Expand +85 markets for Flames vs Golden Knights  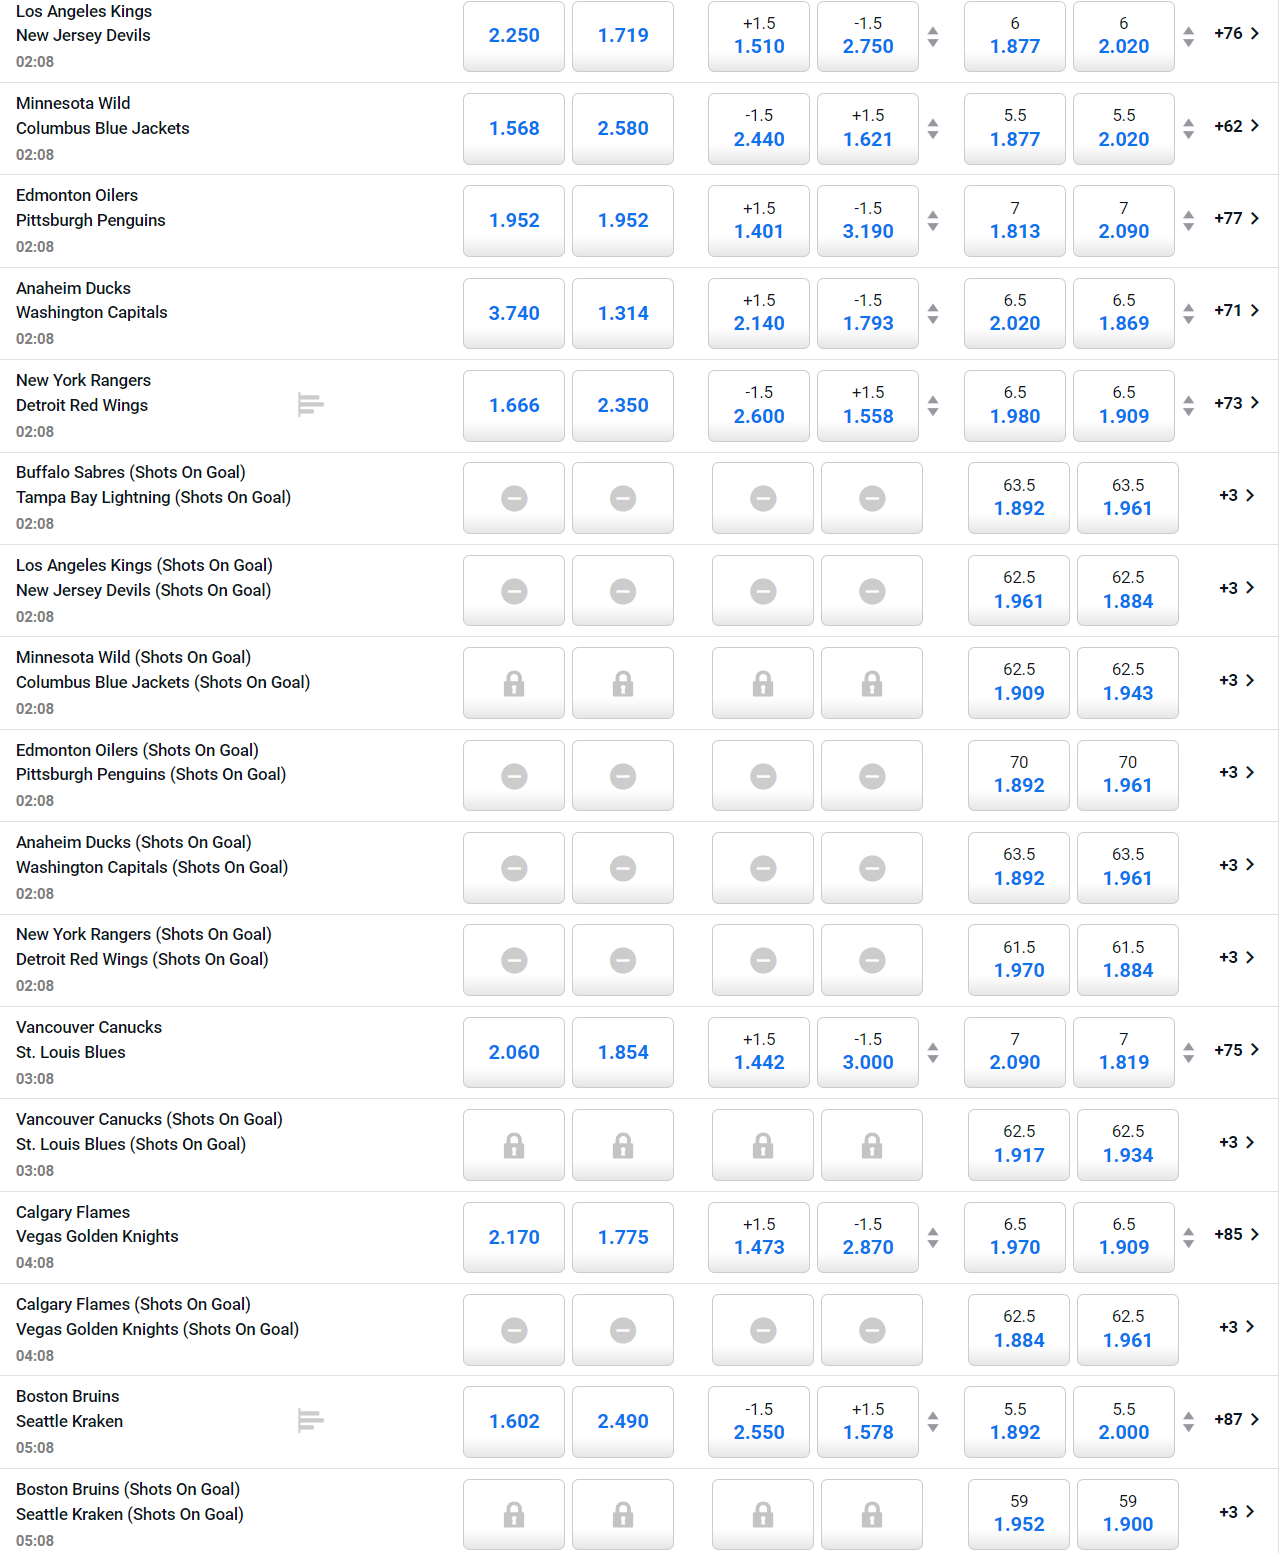[x=1236, y=1235]
